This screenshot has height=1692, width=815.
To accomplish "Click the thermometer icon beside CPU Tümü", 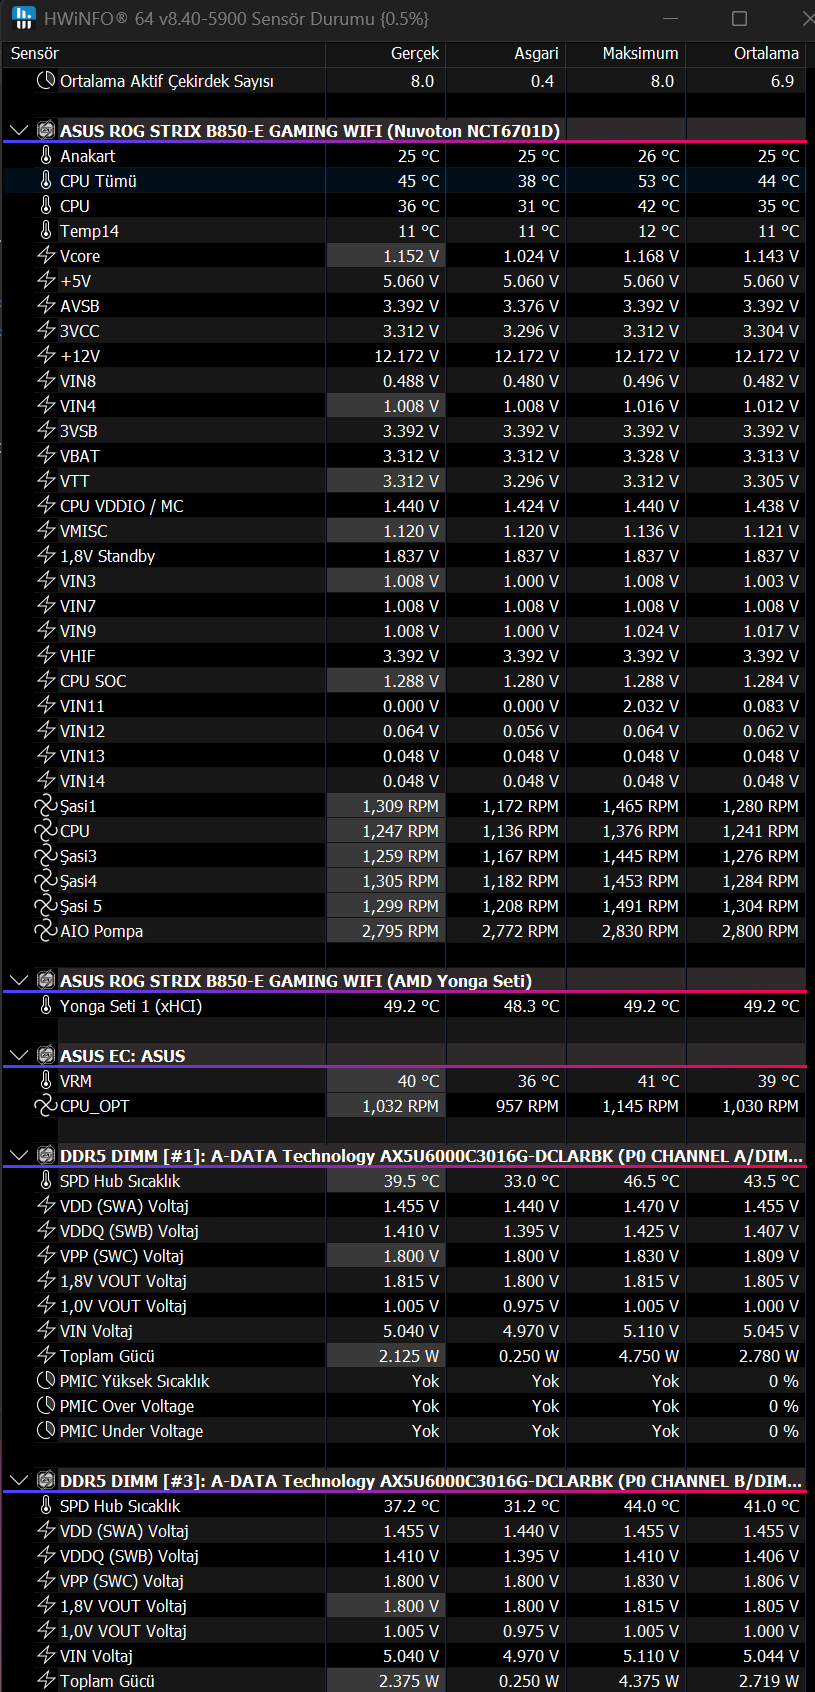I will click(x=46, y=180).
